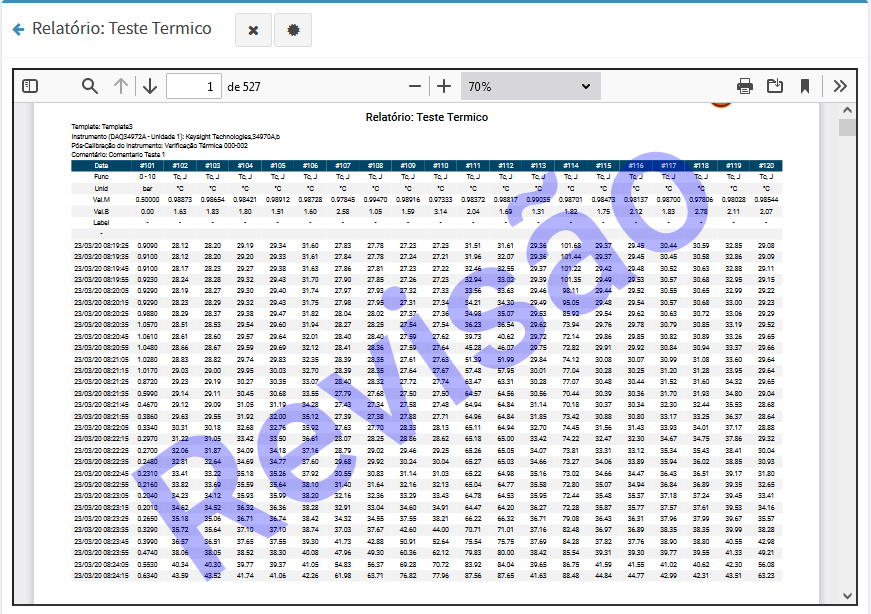Click the open/download file icon
The height and width of the screenshot is (614, 871).
point(775,86)
